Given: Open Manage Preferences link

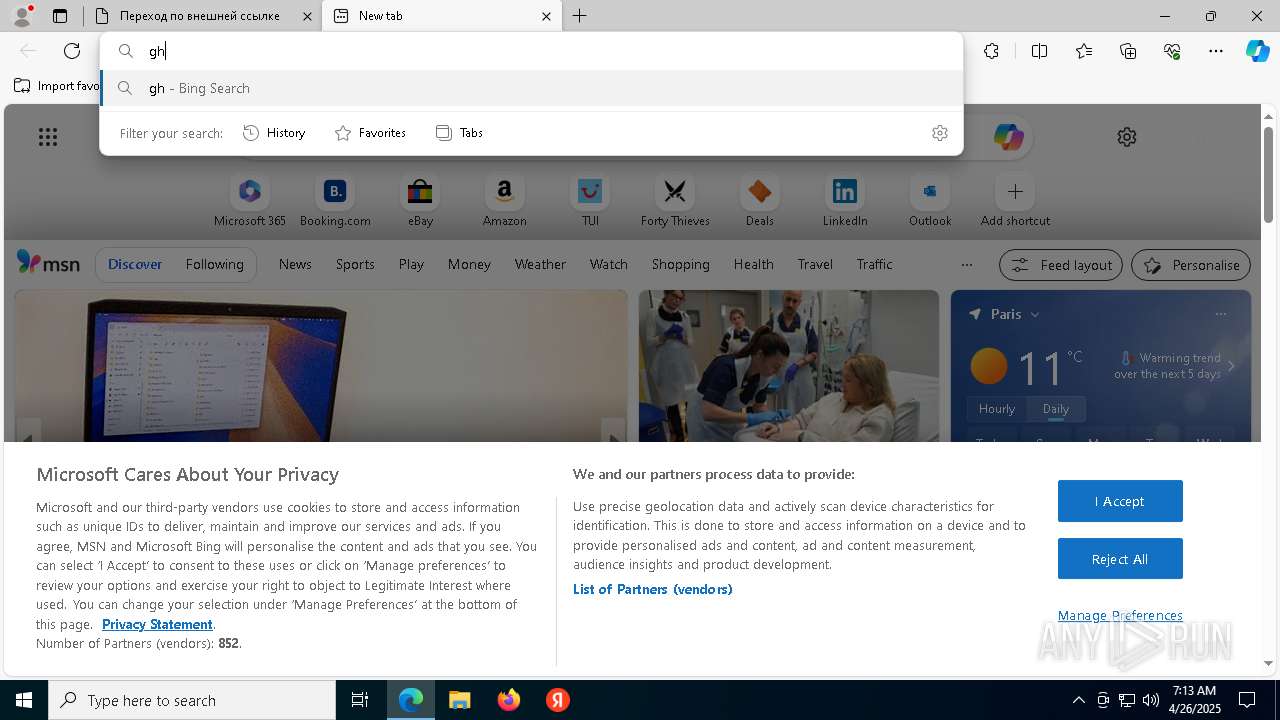Looking at the screenshot, I should (x=1120, y=615).
